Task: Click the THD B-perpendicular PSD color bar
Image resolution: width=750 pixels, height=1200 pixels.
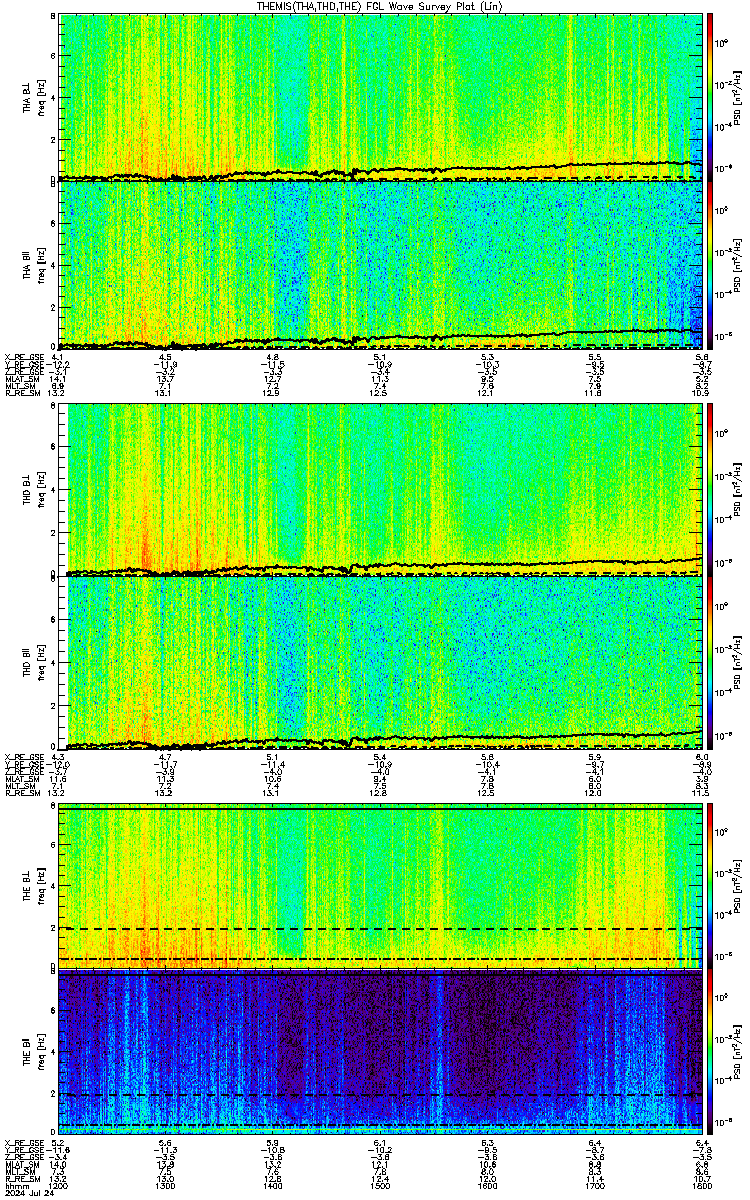Action: 711,489
